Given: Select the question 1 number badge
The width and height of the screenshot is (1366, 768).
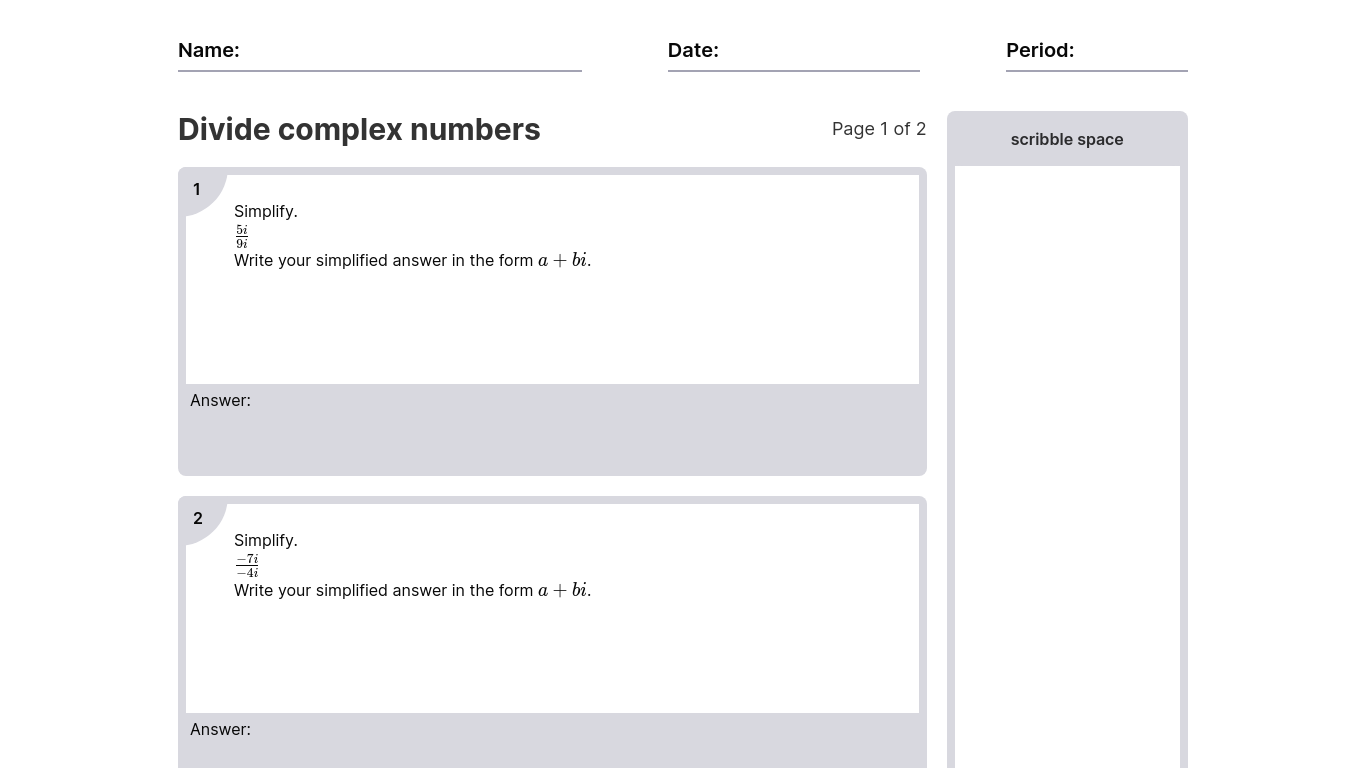Looking at the screenshot, I should [198, 190].
